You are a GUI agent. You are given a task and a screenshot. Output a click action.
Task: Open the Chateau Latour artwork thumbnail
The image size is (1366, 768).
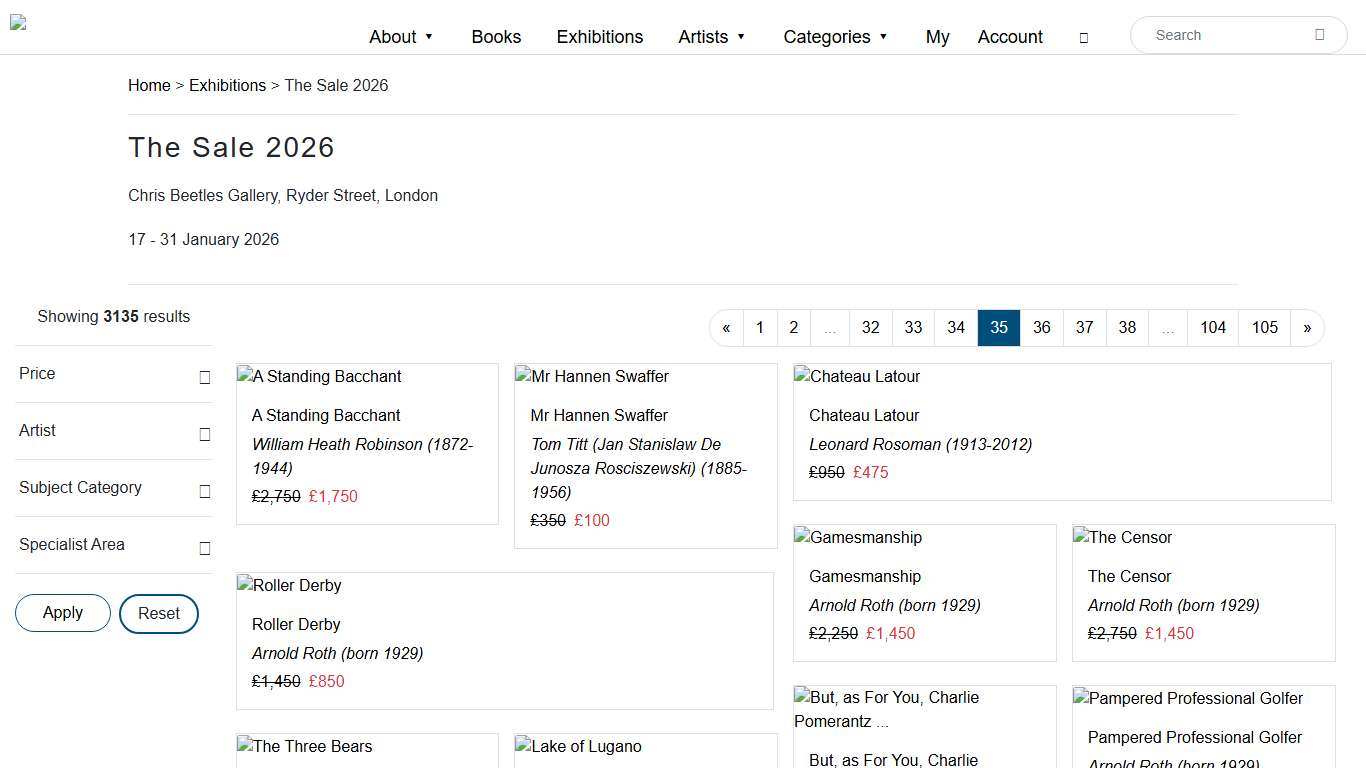coord(857,377)
